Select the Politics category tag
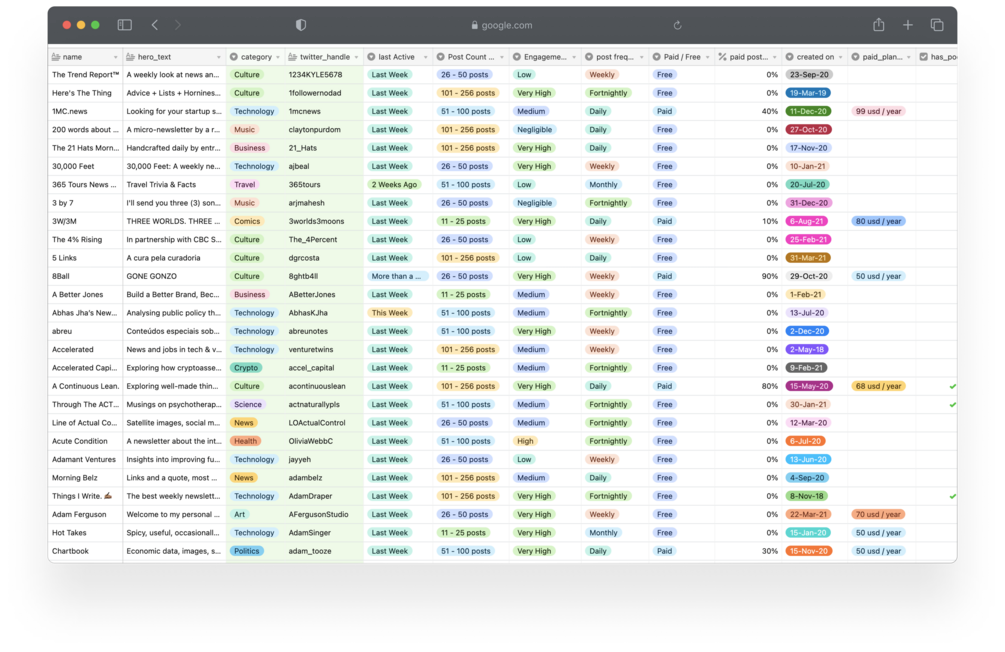Screen dimensions: 1005x652 point(247,551)
